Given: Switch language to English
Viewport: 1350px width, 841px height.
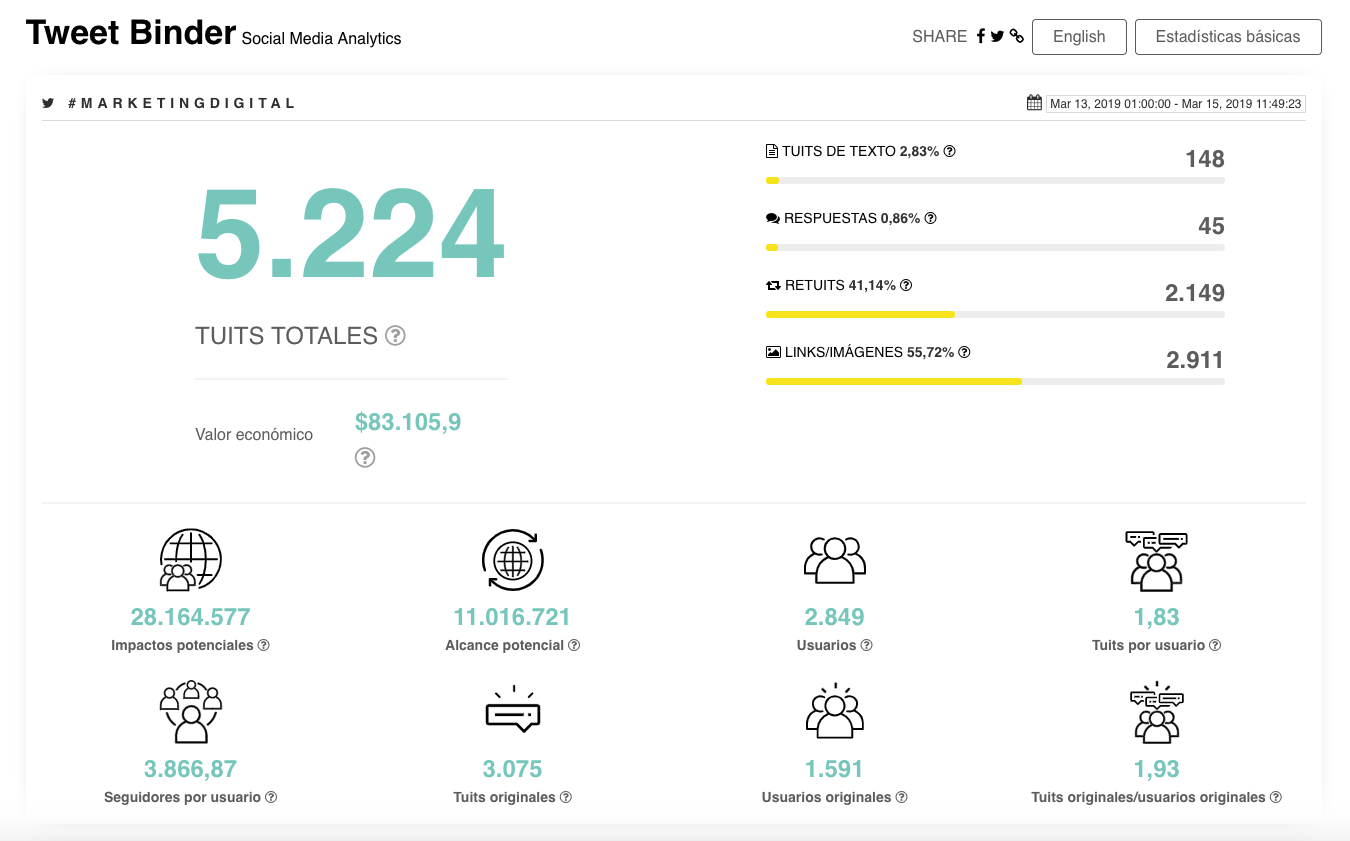Looking at the screenshot, I should coord(1079,37).
